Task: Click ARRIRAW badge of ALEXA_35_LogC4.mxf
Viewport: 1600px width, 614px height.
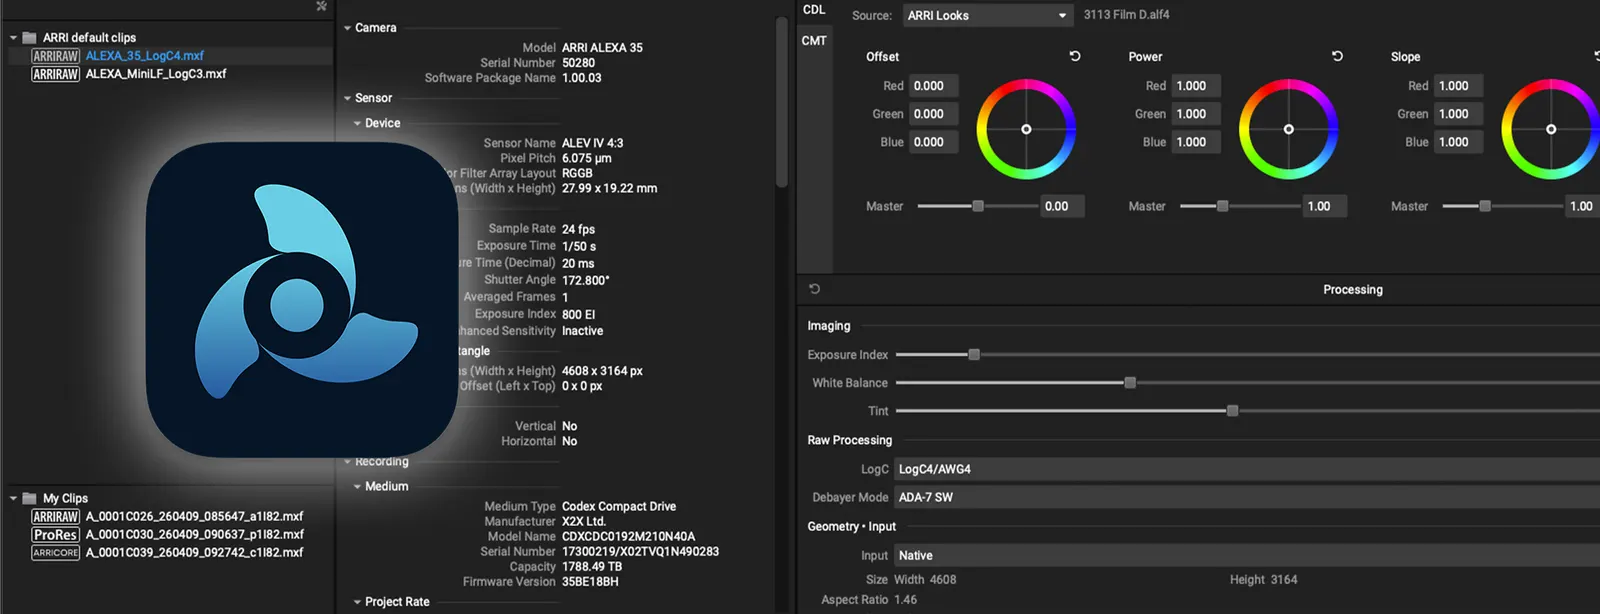Action: 55,56
